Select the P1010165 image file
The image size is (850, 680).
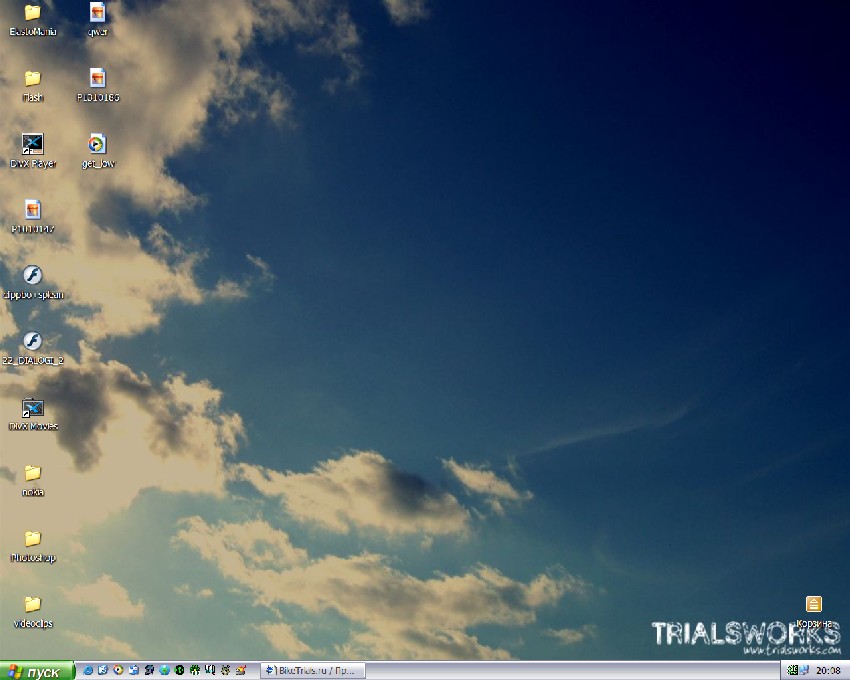pyautogui.click(x=97, y=78)
